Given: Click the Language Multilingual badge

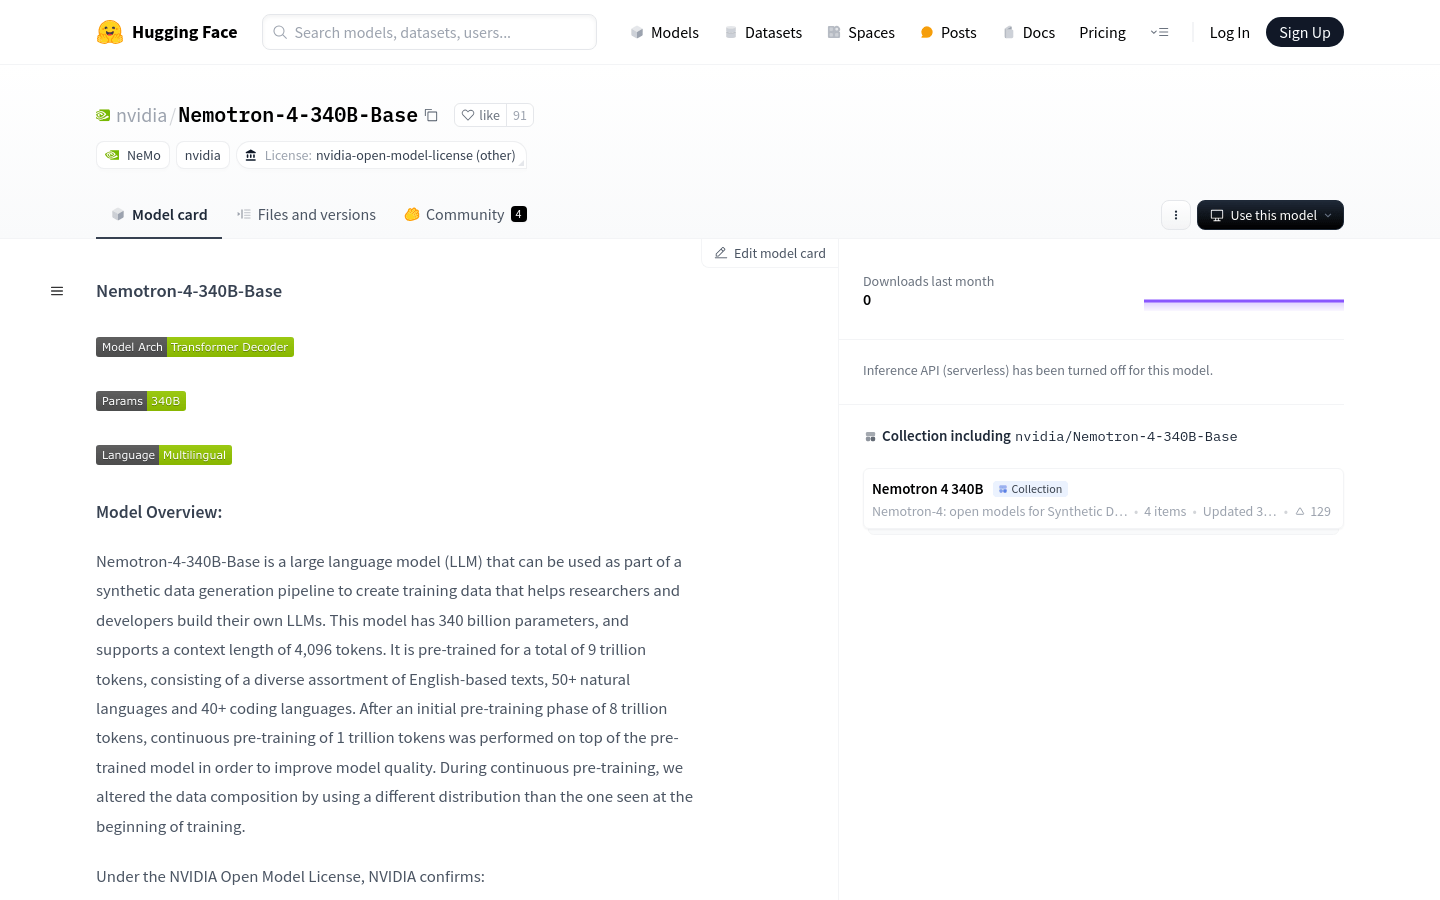Looking at the screenshot, I should click(164, 455).
